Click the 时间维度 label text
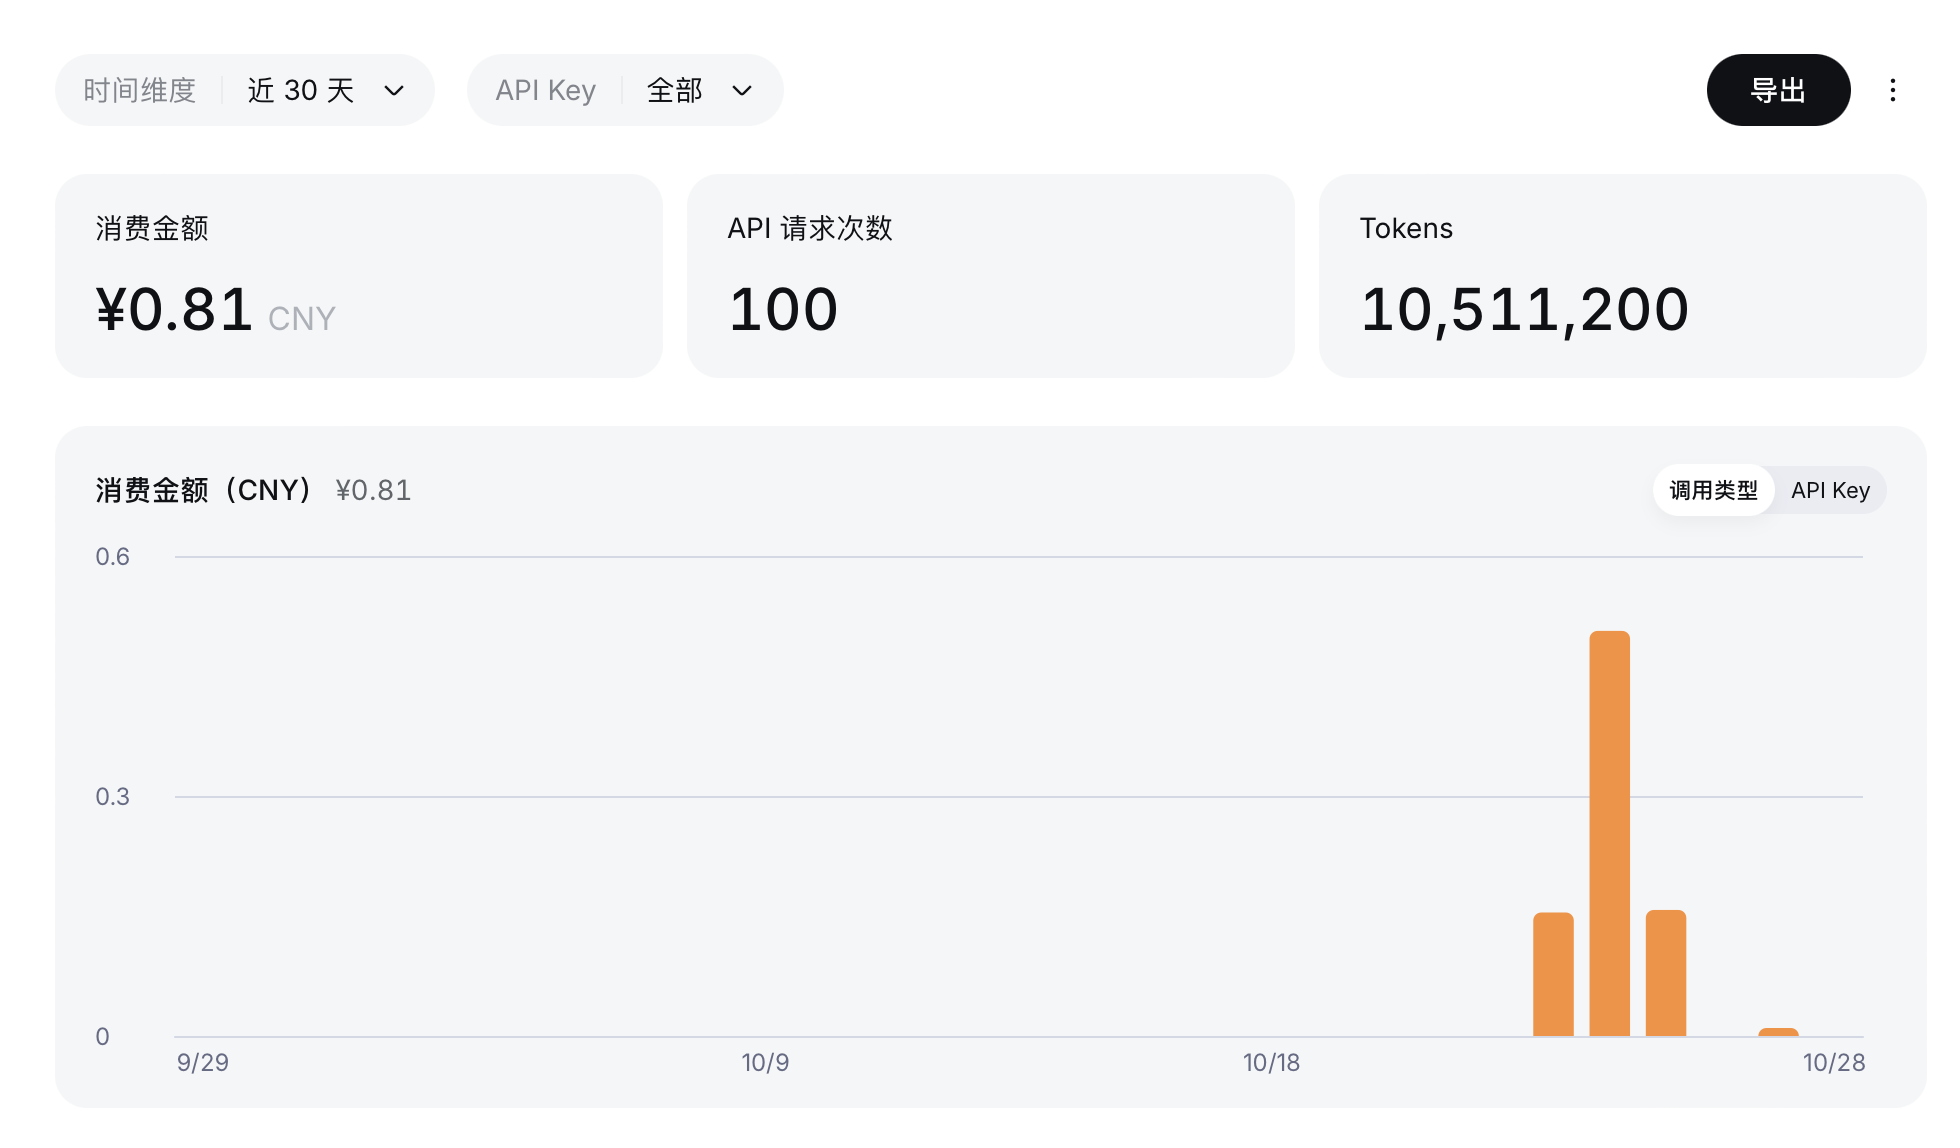Viewport: 1960px width, 1148px height. pyautogui.click(x=139, y=91)
